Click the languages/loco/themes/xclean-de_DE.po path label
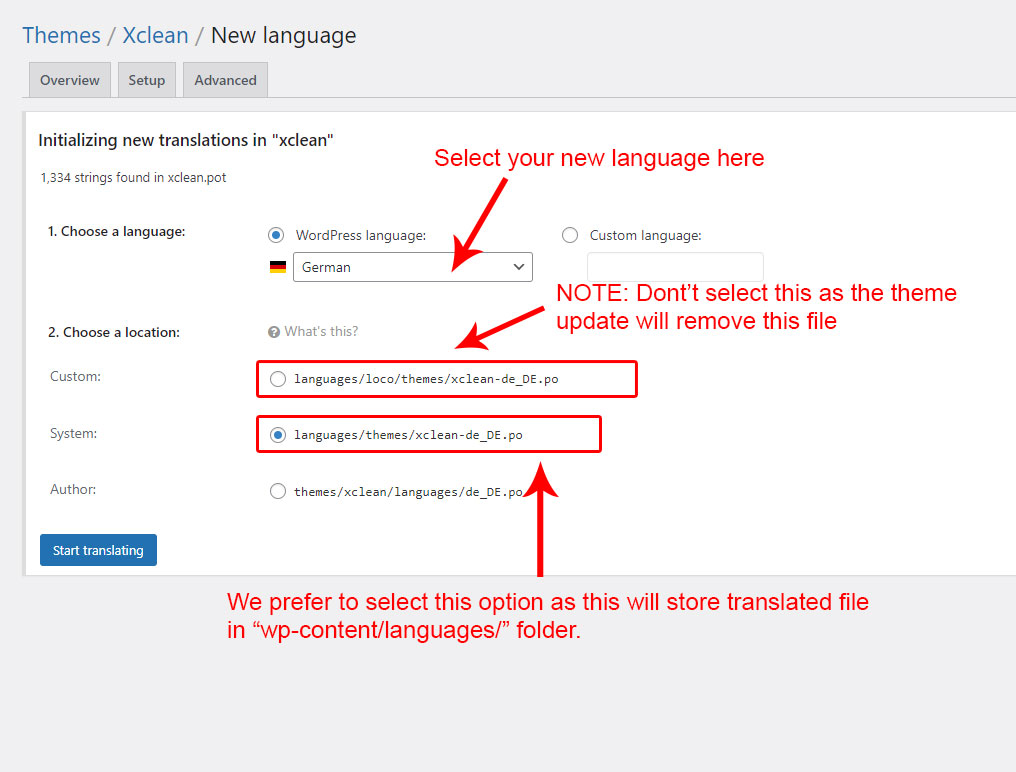 [x=433, y=379]
